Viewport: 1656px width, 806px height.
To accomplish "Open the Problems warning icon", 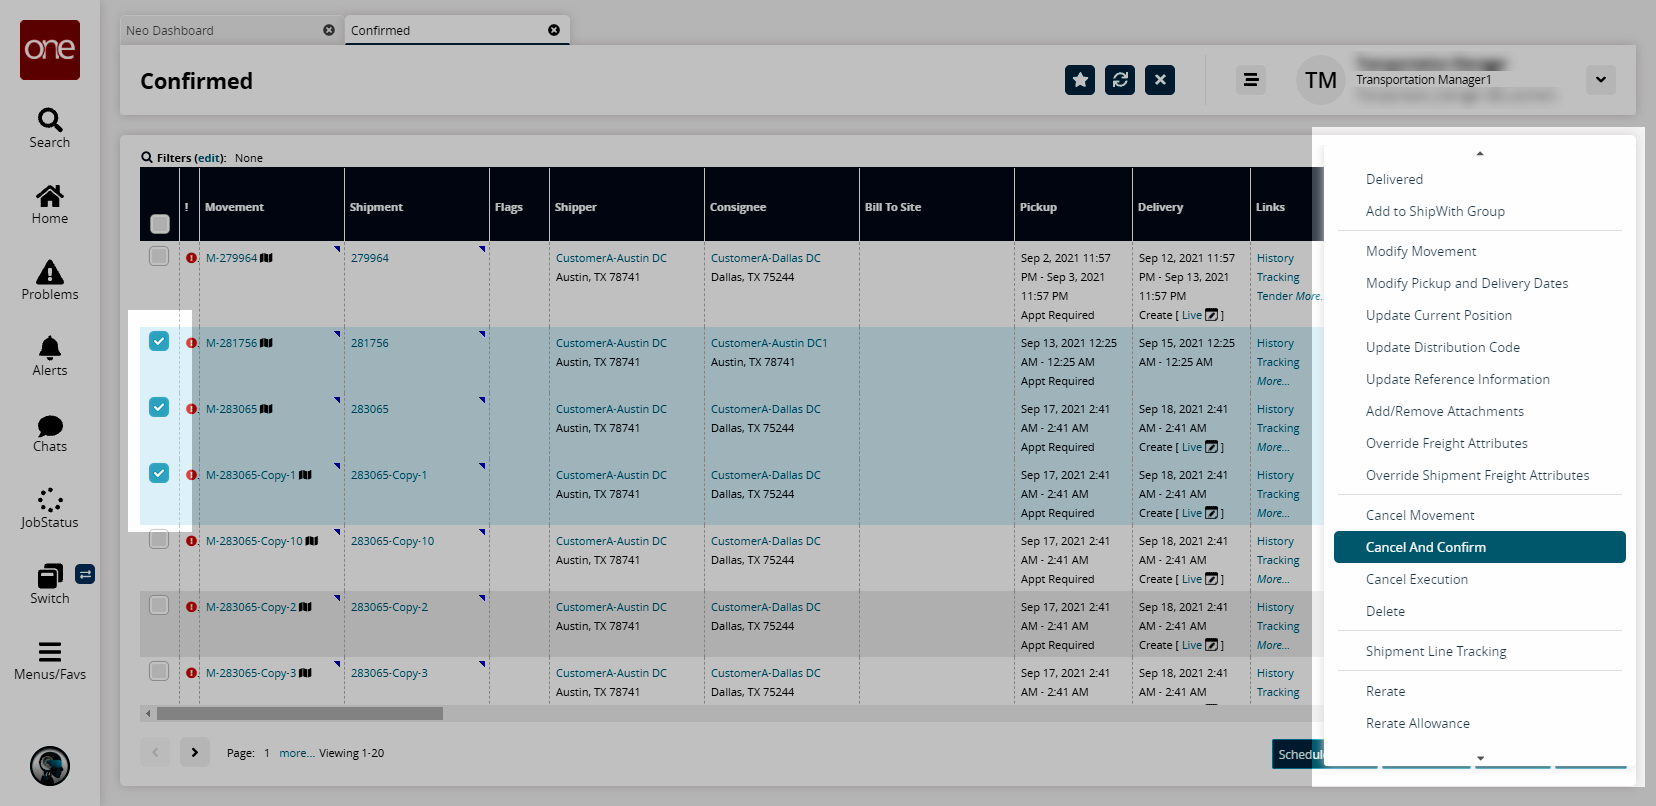I will [x=50, y=272].
